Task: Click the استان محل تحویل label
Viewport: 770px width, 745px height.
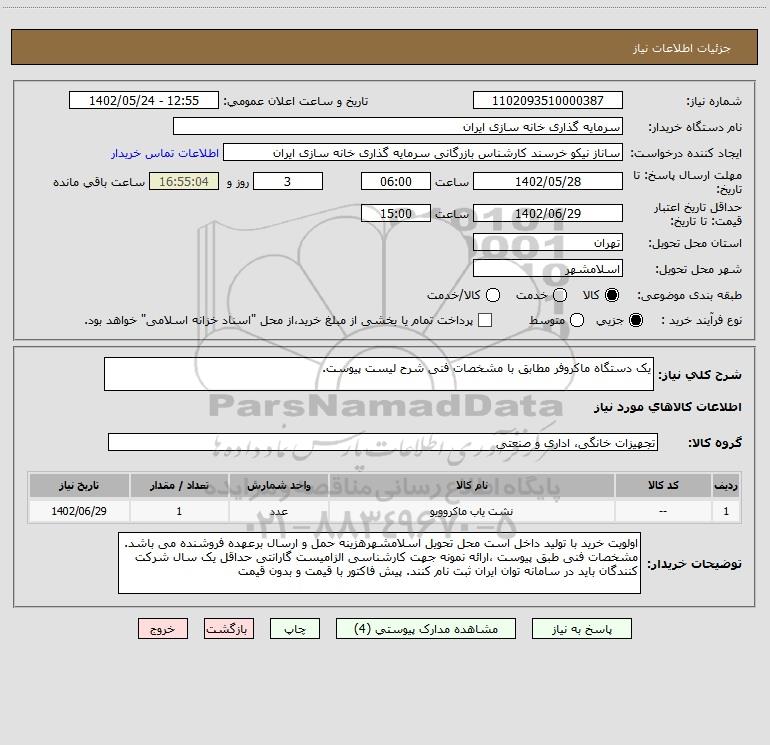Action: click(695, 243)
